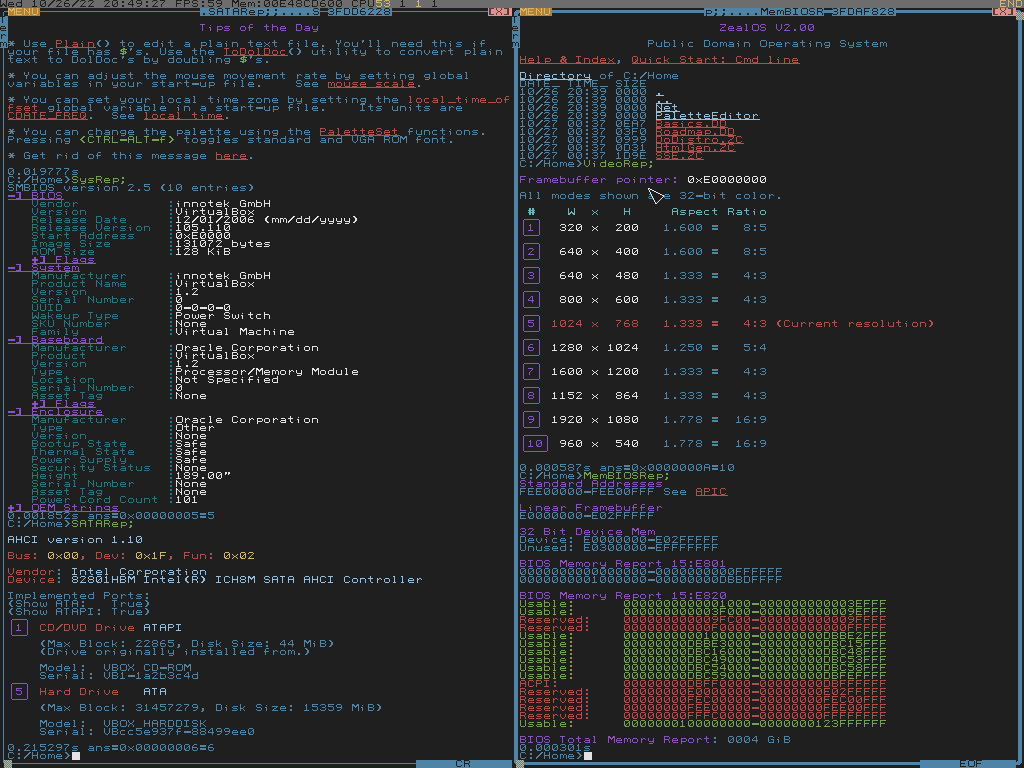Collapse the System section

(x=43, y=268)
